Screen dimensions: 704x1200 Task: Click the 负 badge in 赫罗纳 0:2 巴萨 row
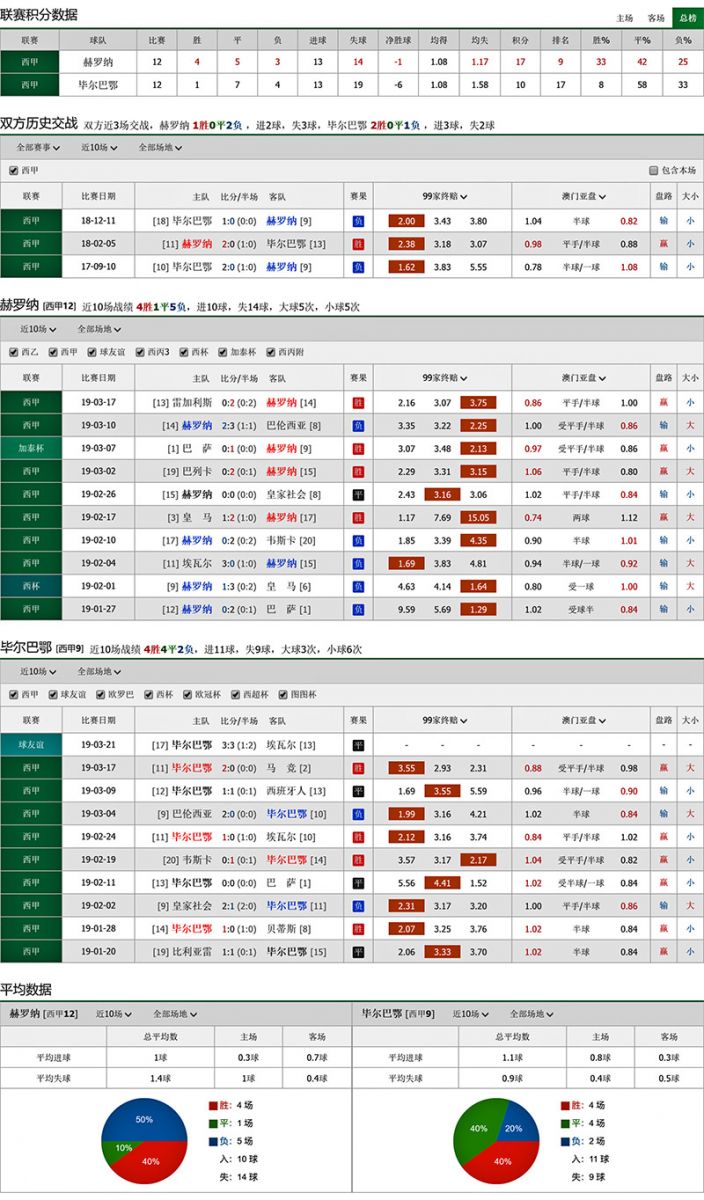(358, 610)
